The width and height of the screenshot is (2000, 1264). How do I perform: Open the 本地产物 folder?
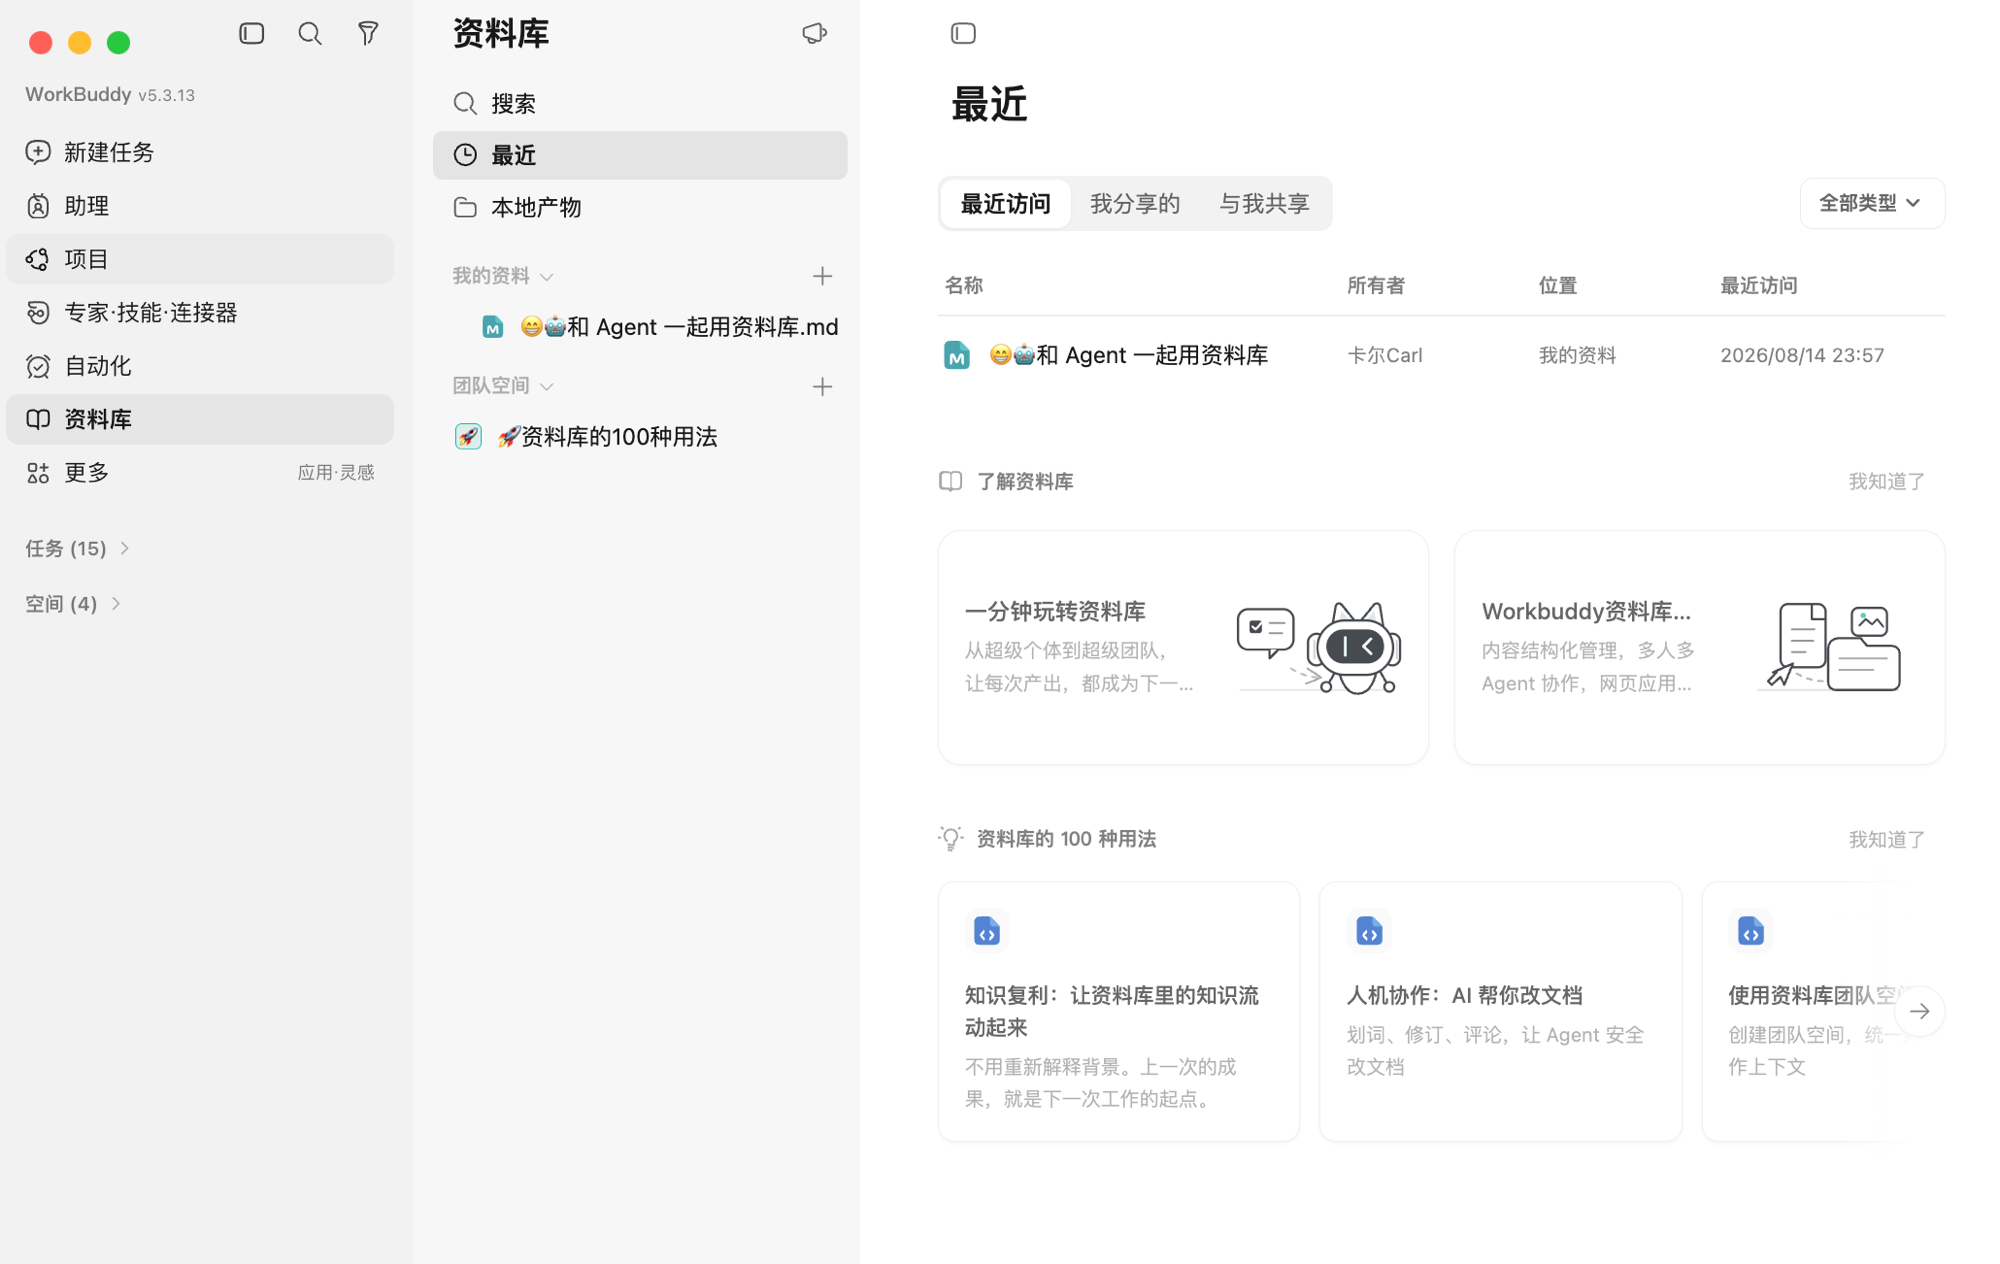click(x=640, y=207)
